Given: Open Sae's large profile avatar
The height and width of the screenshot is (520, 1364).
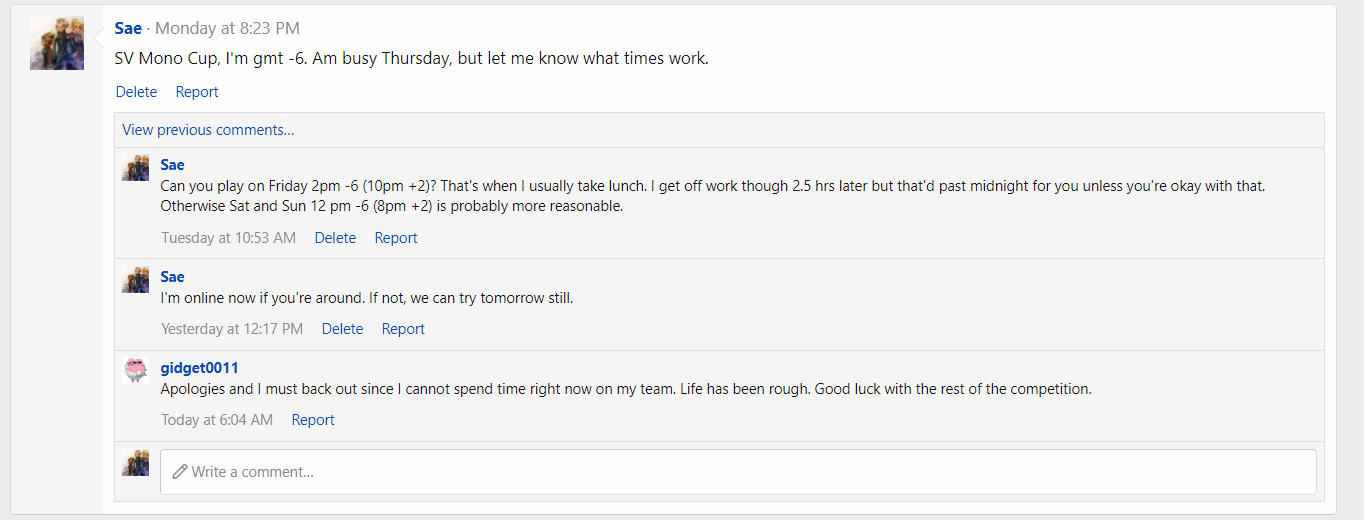Looking at the screenshot, I should [x=57, y=43].
